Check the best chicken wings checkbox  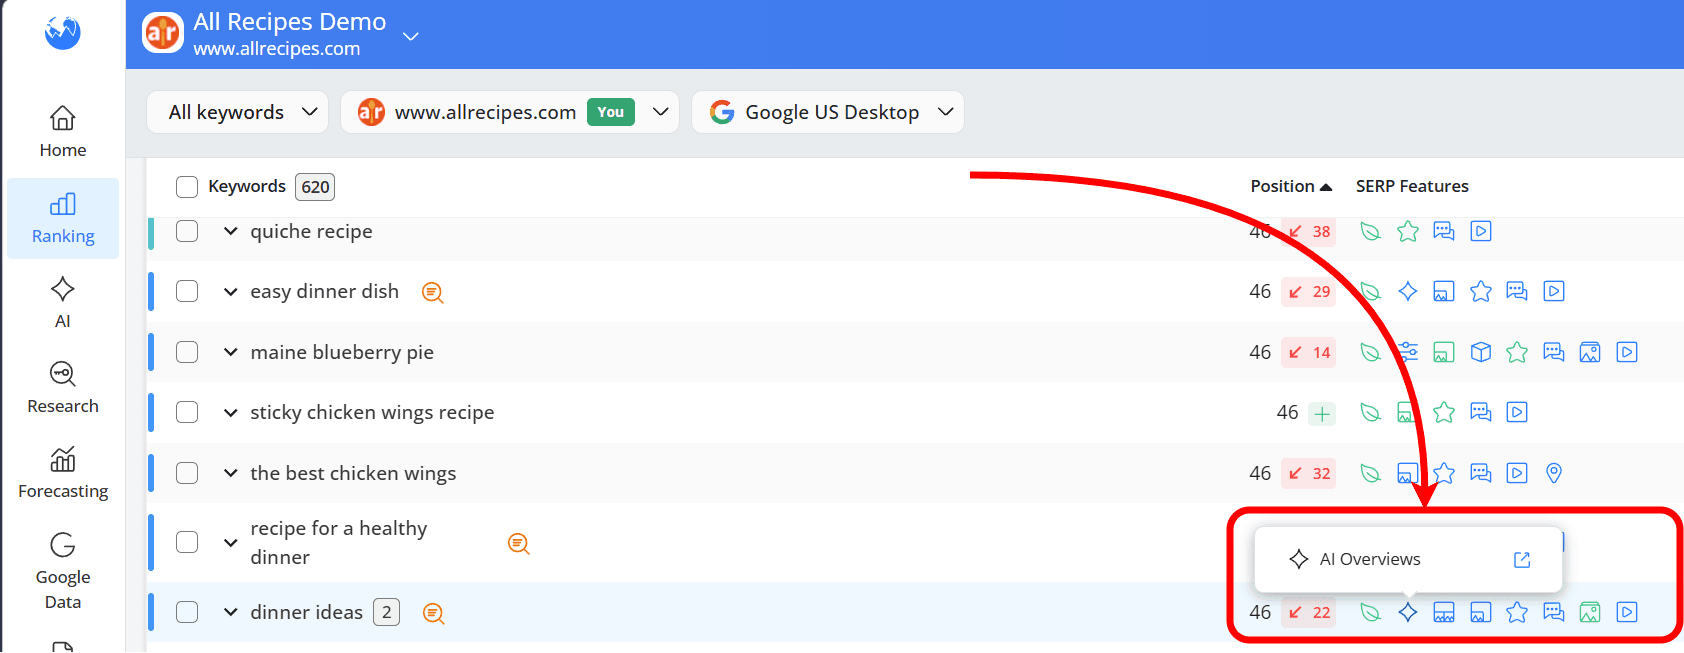187,473
